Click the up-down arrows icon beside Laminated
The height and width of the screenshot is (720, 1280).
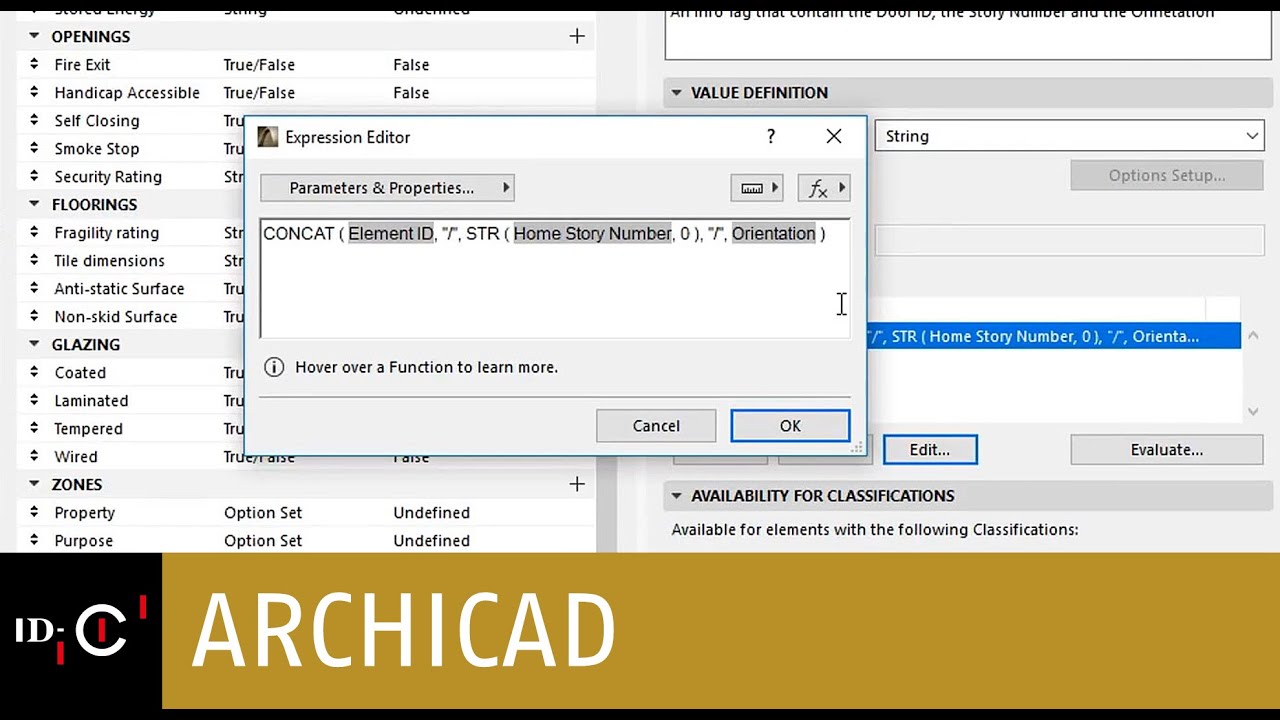coord(33,400)
